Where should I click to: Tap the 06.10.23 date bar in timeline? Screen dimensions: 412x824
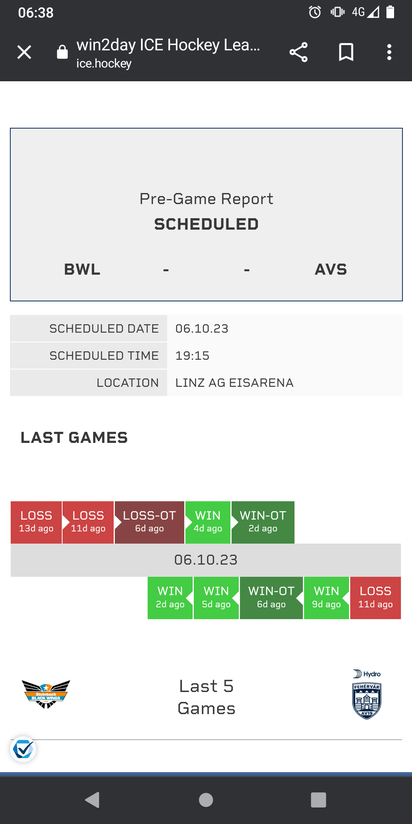coord(206,560)
